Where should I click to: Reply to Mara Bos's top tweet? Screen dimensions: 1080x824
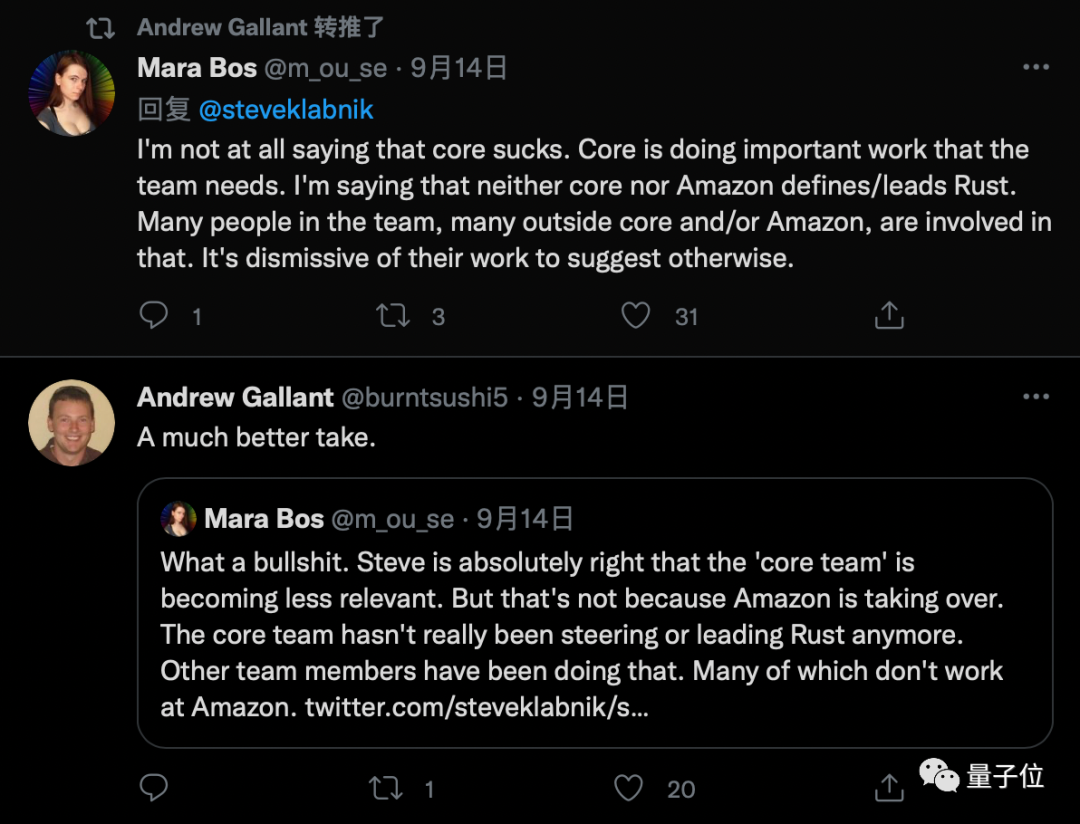pyautogui.click(x=153, y=316)
